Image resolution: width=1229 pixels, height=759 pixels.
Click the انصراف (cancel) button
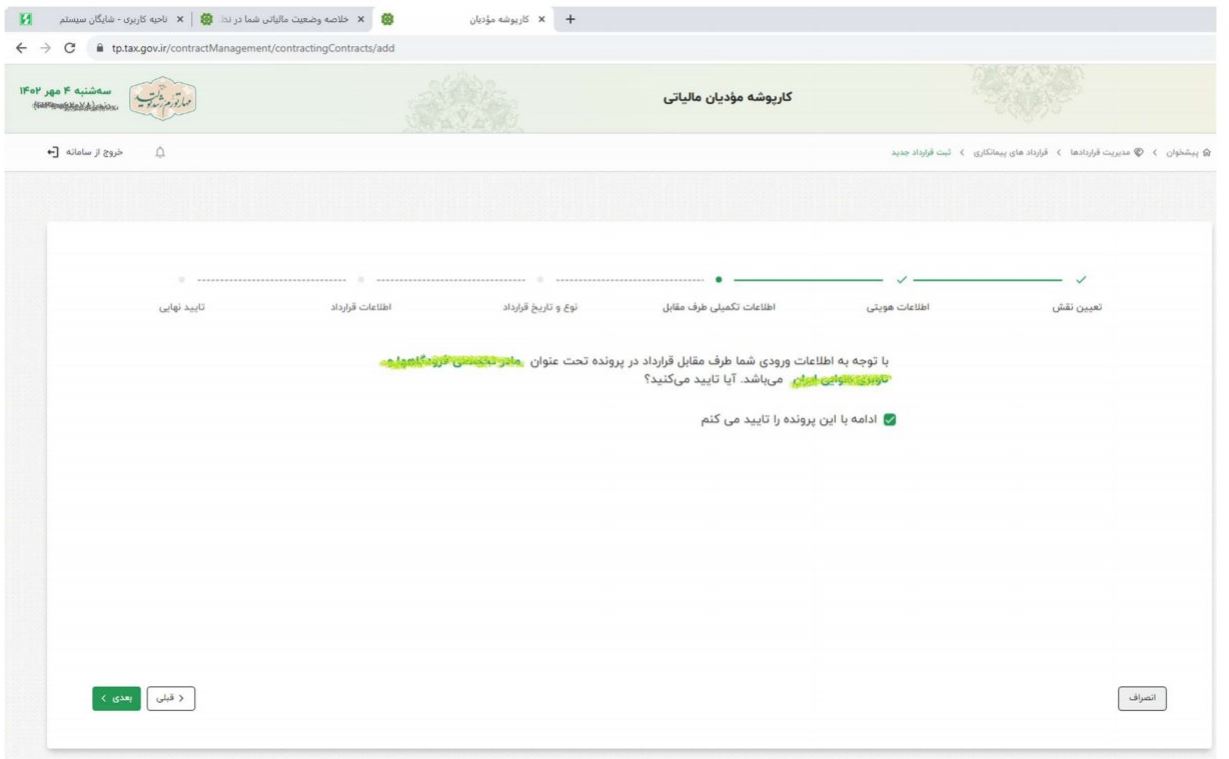pos(1142,699)
